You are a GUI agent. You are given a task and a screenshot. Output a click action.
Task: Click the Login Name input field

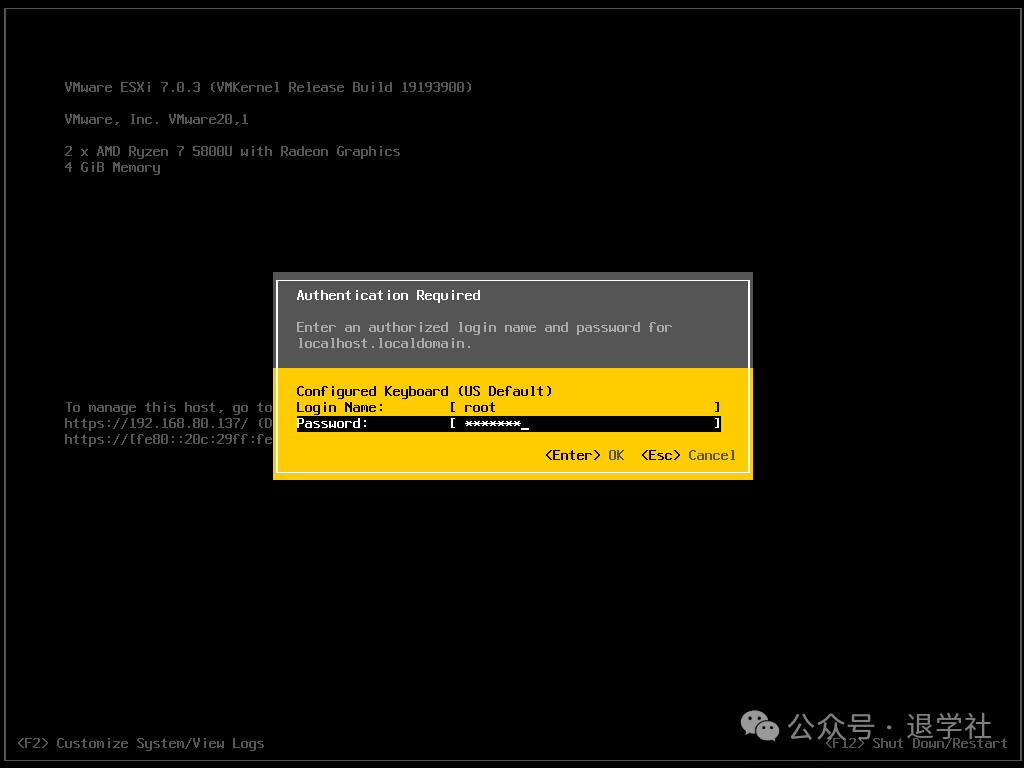pos(585,408)
